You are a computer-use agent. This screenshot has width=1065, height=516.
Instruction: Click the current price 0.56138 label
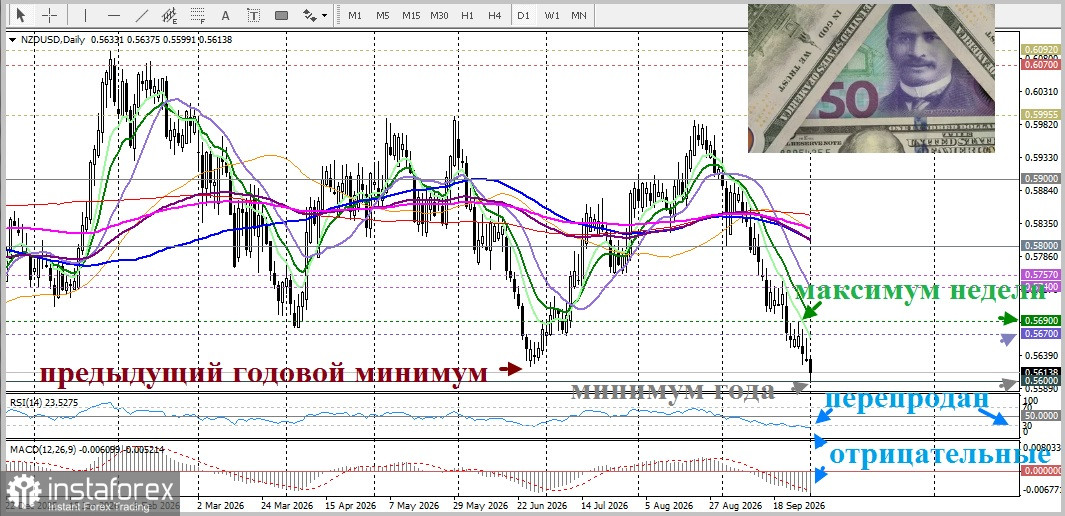coord(1040,372)
